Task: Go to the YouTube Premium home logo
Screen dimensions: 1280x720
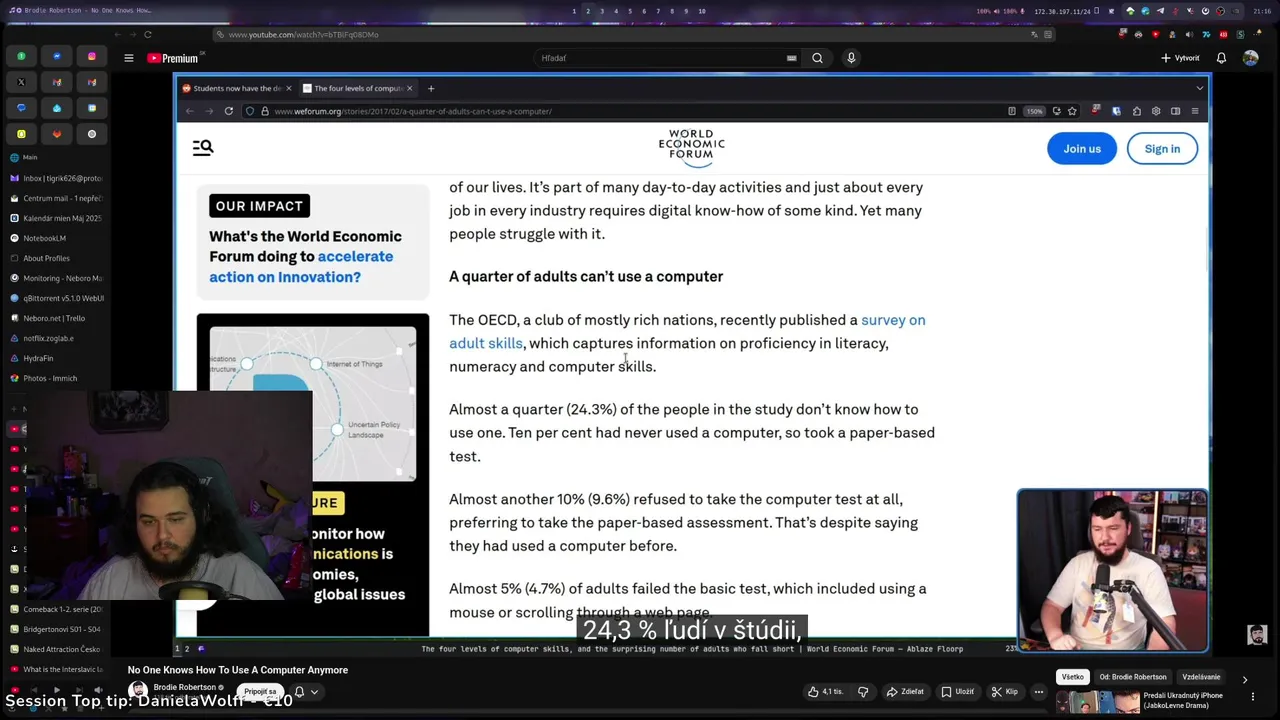Action: 173,58
